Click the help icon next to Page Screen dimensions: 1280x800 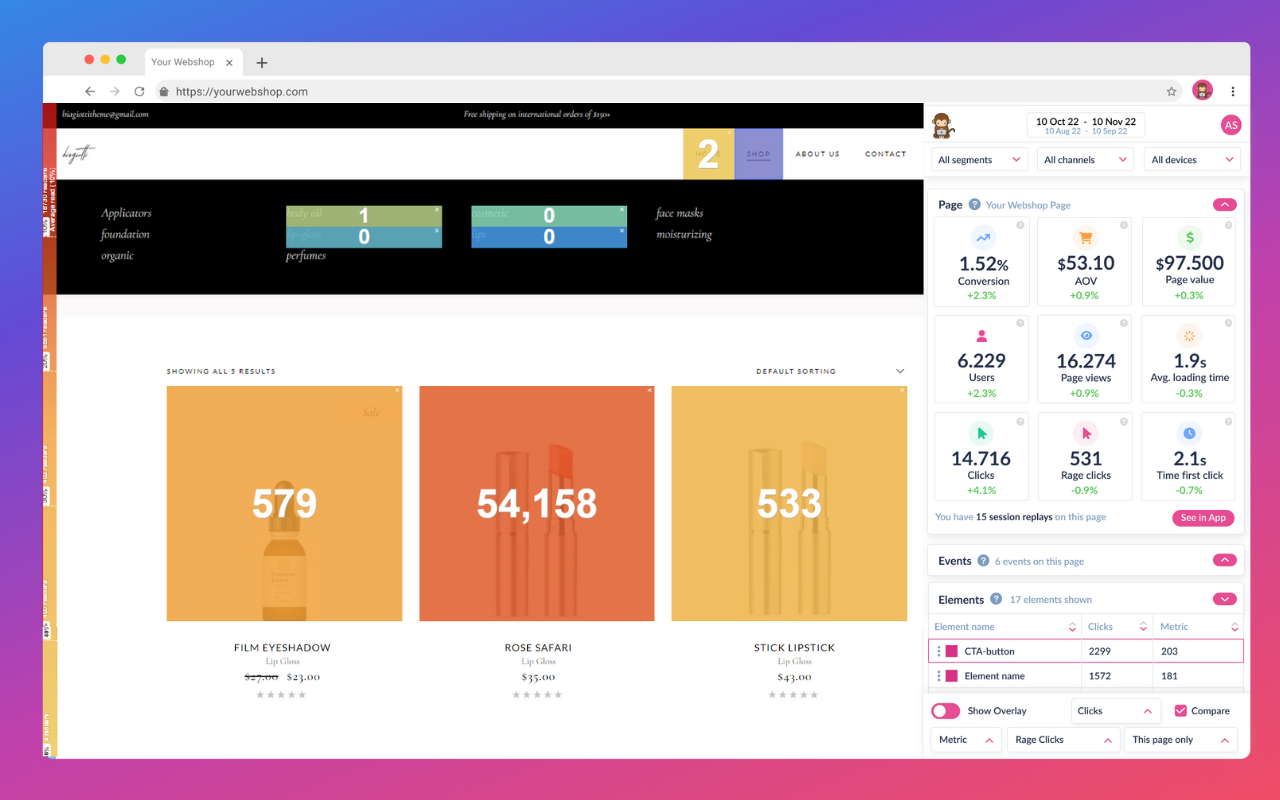[974, 205]
